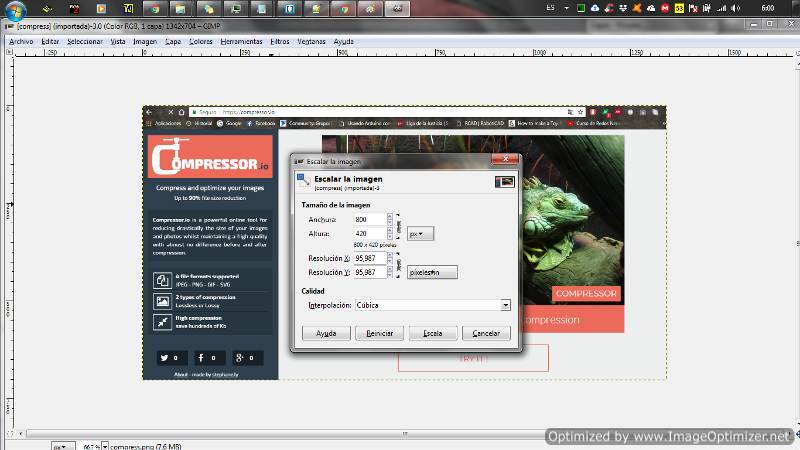Image resolution: width=800 pixels, height=450 pixels.
Task: Open the Editar menu
Action: (50, 41)
